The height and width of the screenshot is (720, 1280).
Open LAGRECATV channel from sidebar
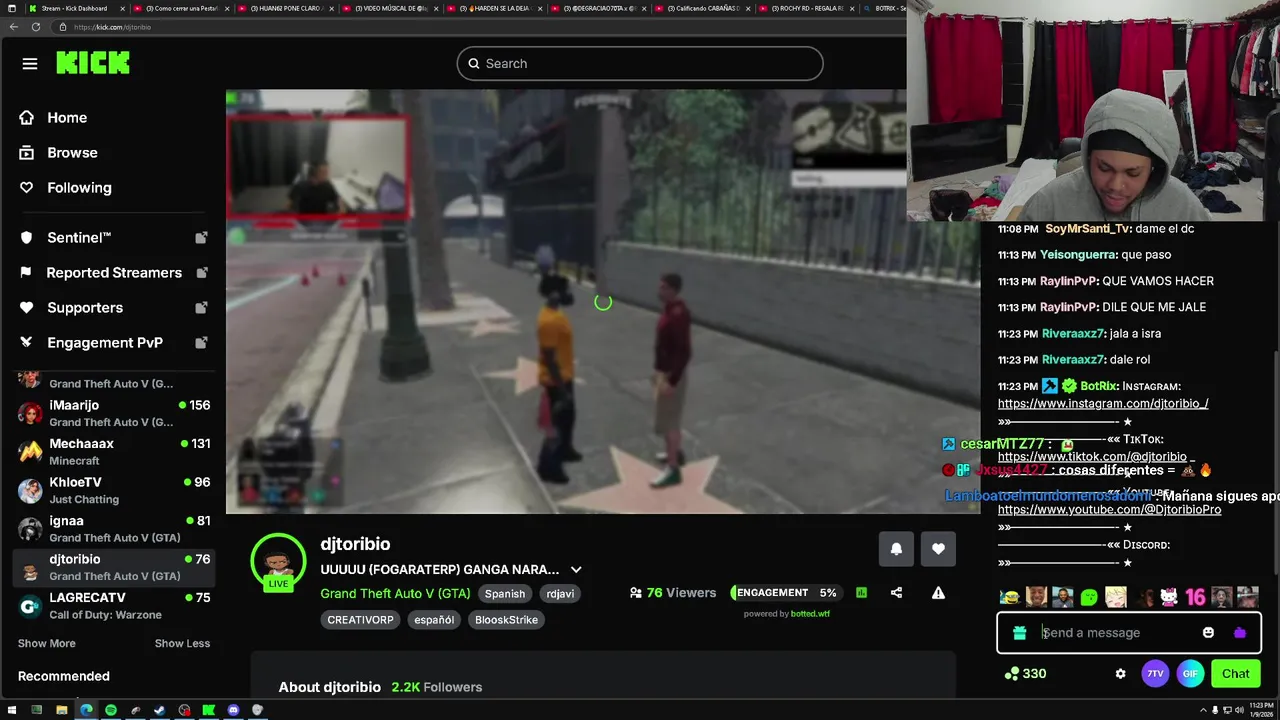(x=114, y=605)
